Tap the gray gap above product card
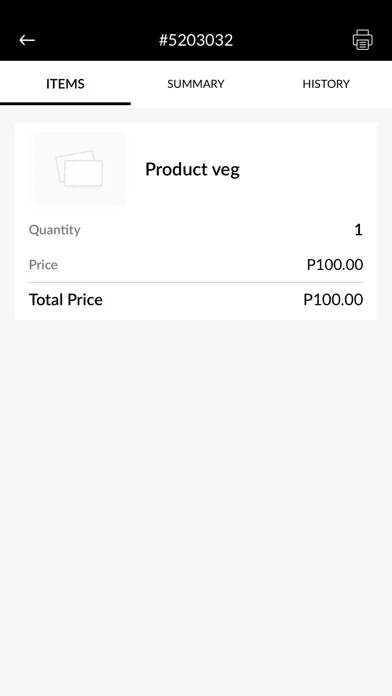Image resolution: width=392 pixels, height=696 pixels. click(196, 115)
